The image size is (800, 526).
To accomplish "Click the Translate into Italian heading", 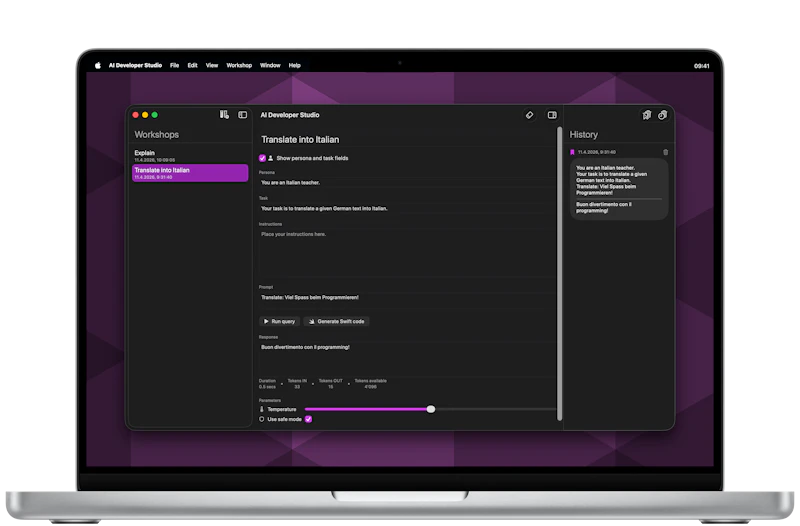I will point(300,140).
